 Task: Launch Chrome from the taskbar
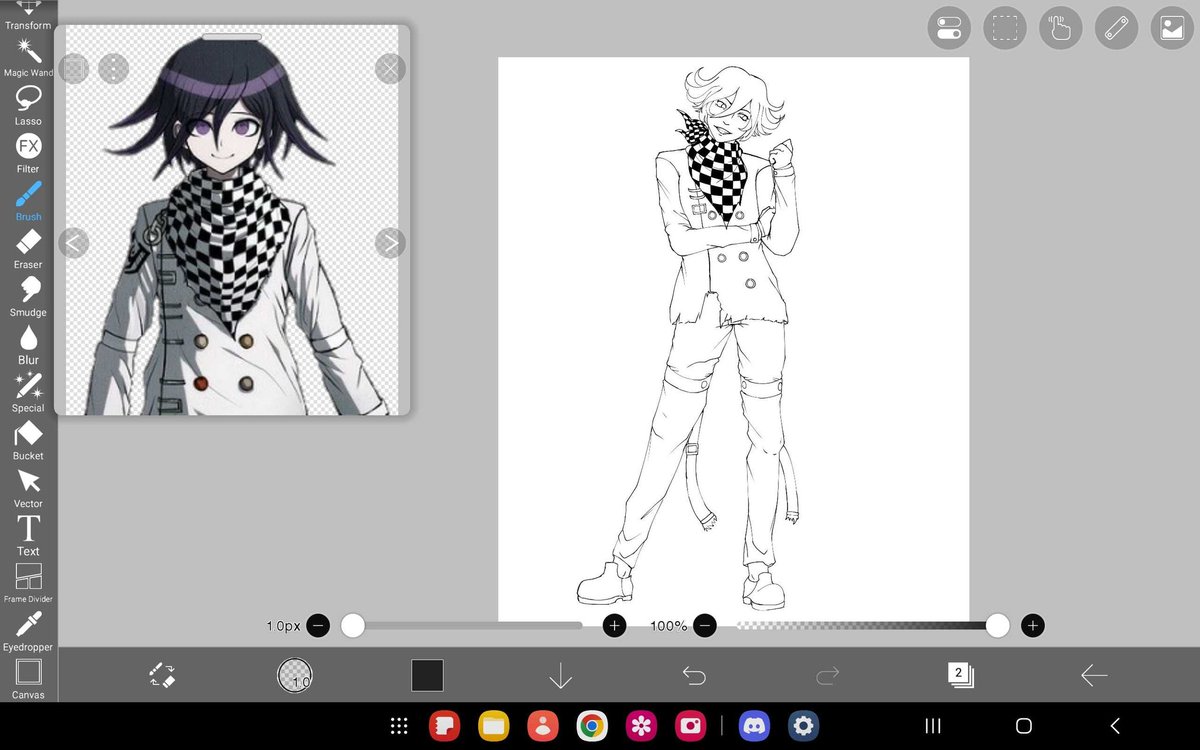coord(592,726)
